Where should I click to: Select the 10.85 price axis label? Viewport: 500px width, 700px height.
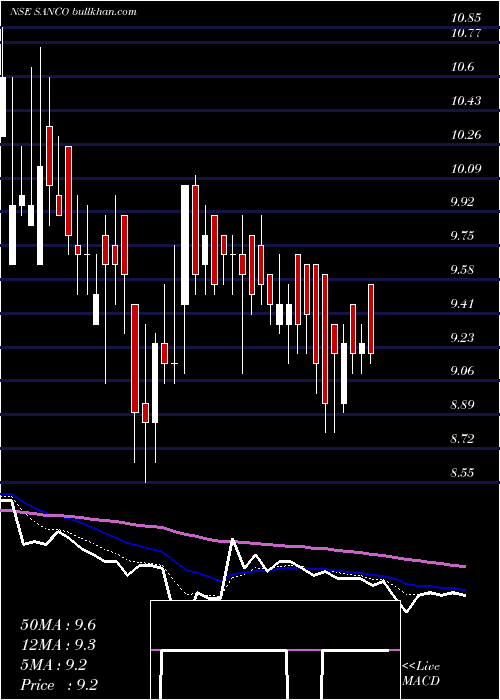coord(466,18)
